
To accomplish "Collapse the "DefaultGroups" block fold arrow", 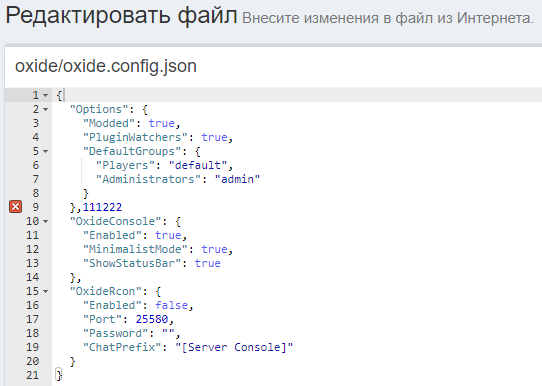I will coord(46,151).
